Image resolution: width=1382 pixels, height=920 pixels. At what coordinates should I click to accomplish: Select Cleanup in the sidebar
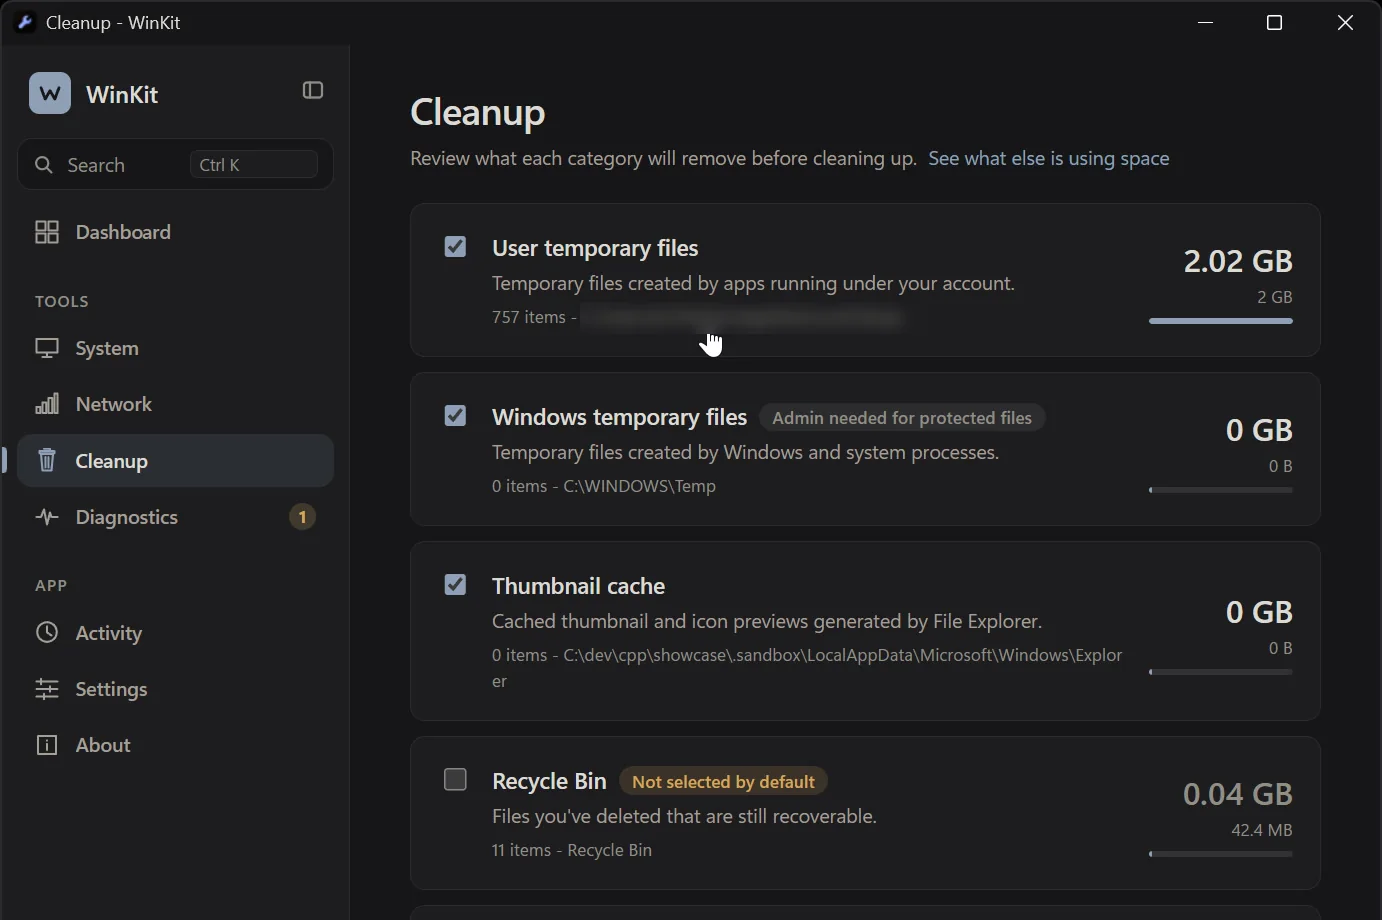click(175, 460)
